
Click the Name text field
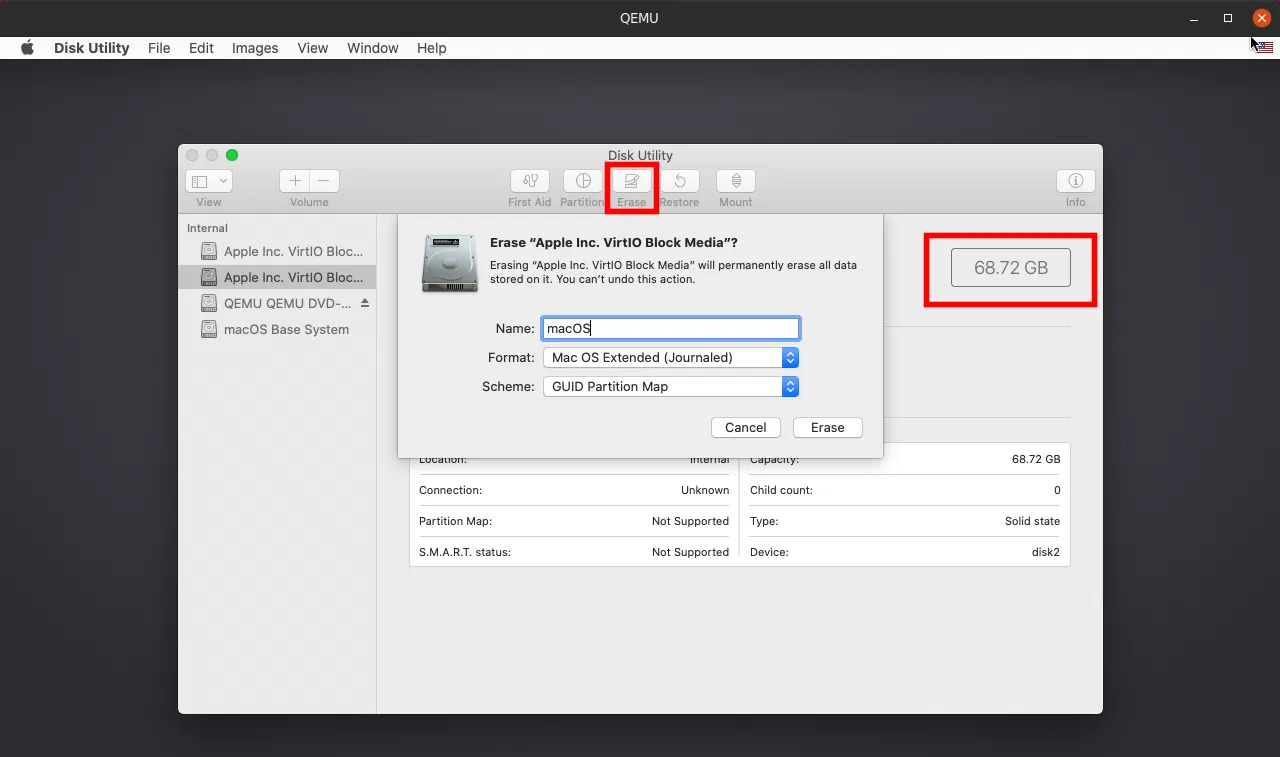[670, 328]
